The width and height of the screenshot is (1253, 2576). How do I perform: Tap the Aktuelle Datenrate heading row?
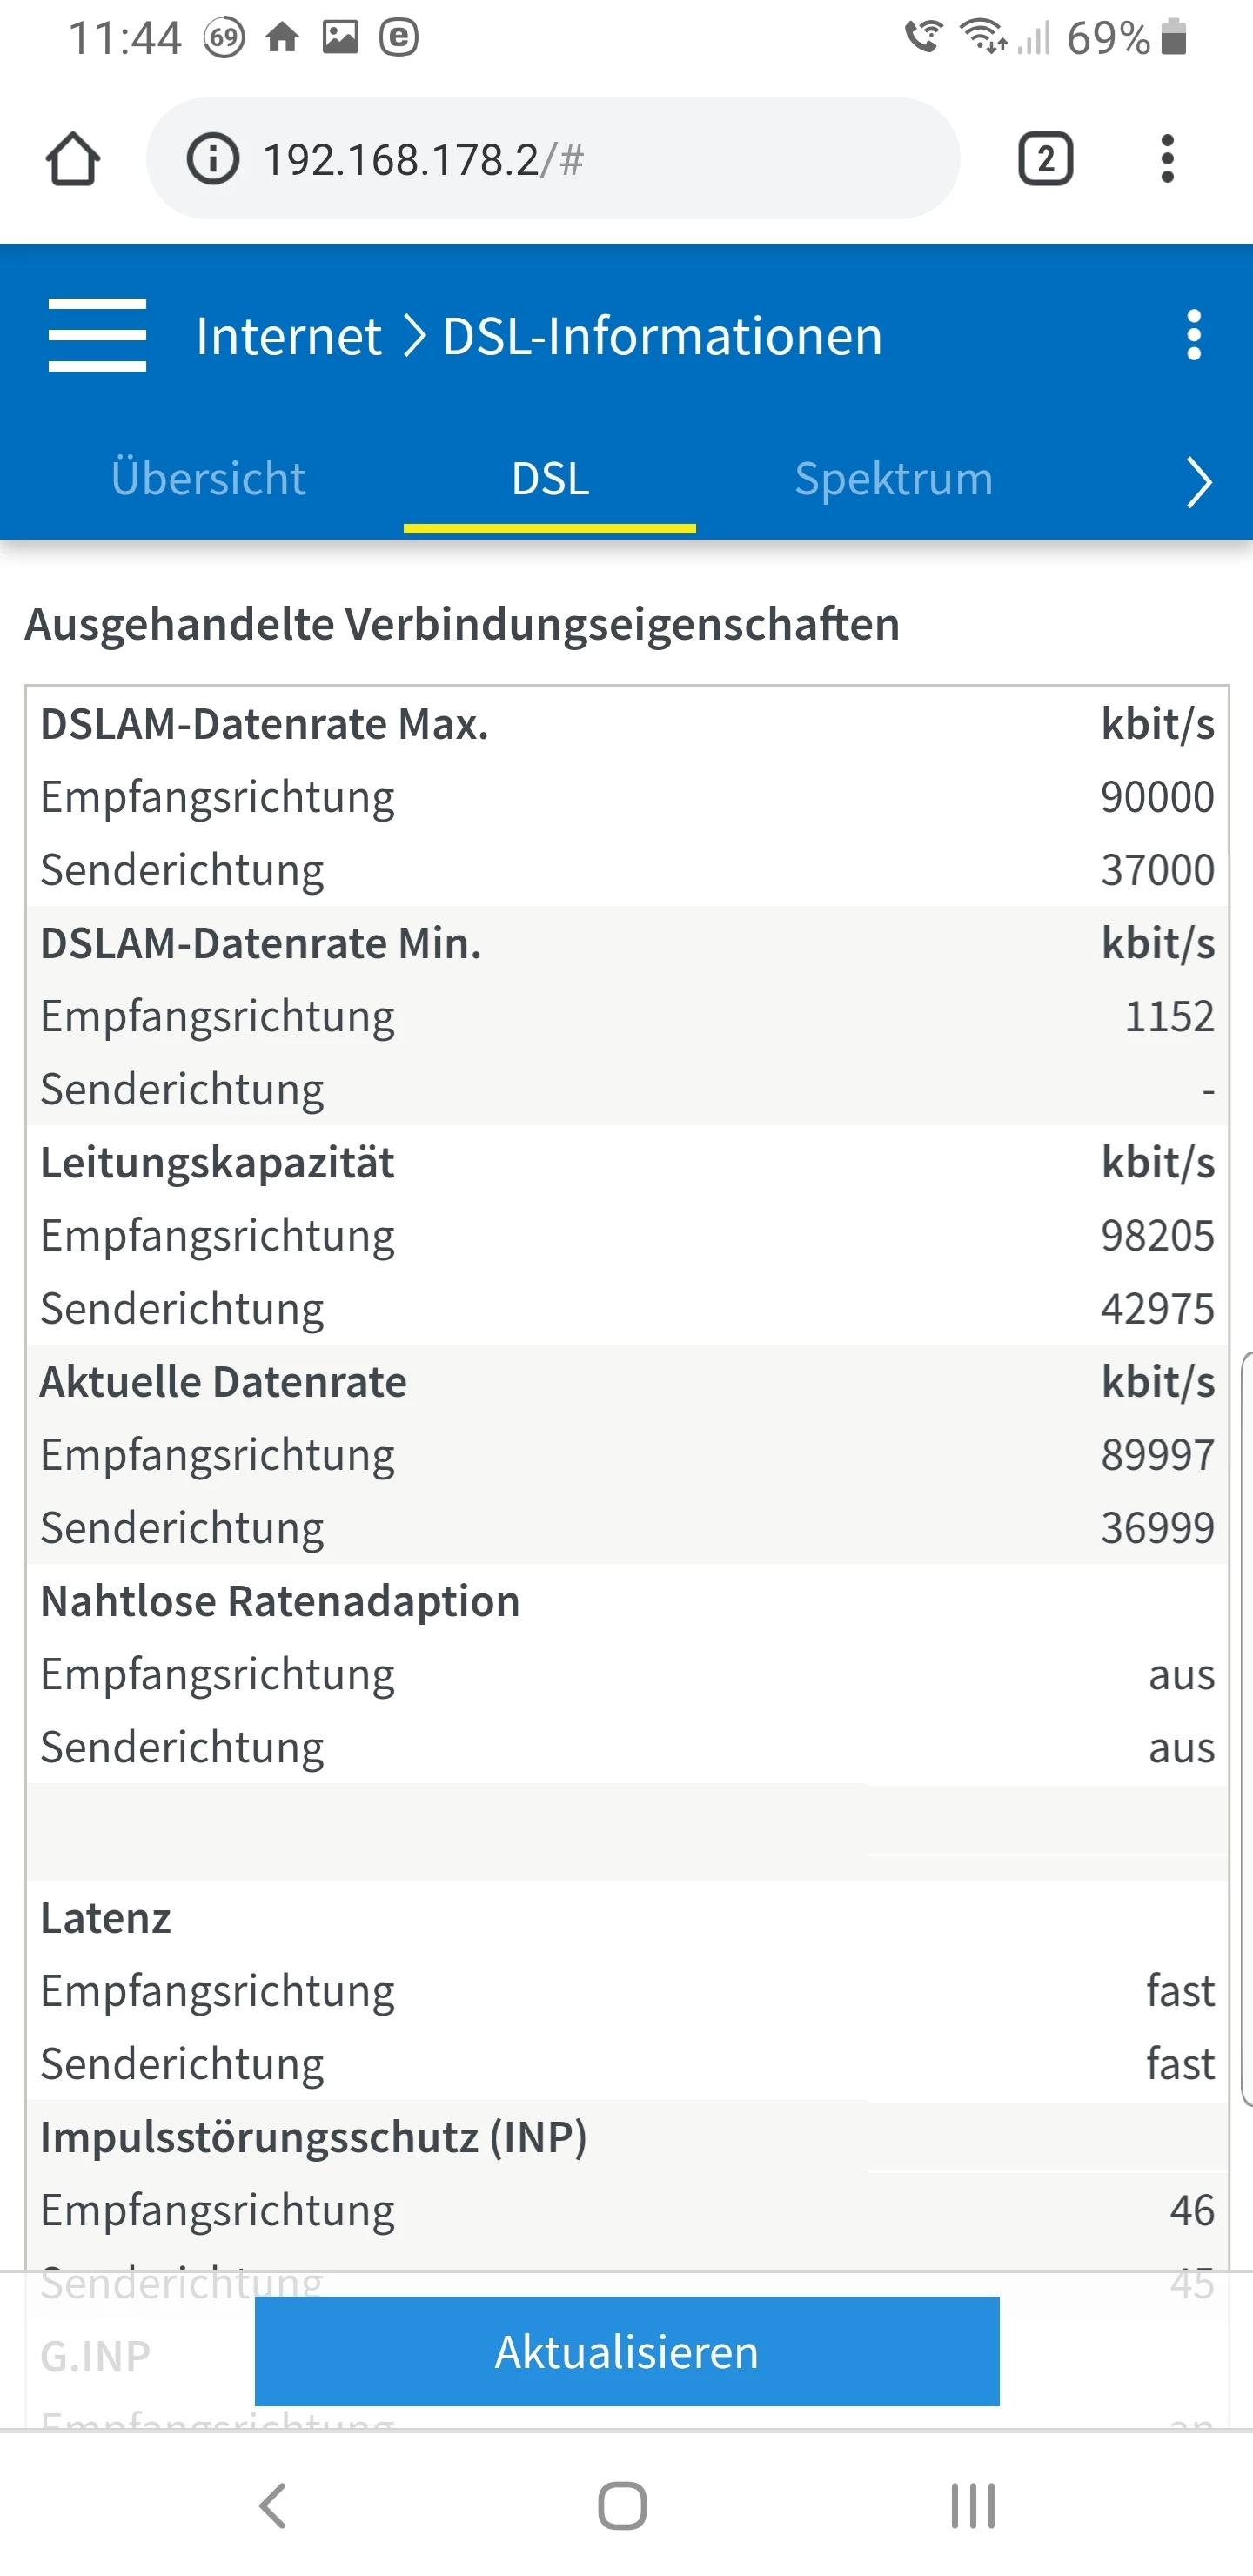(x=627, y=1382)
